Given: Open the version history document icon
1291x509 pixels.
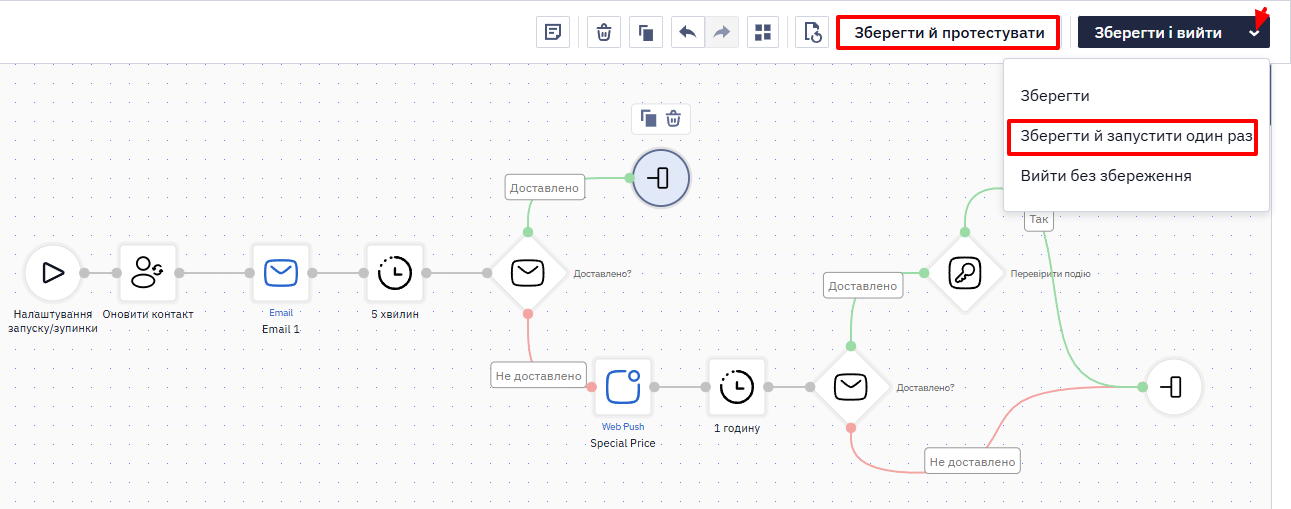Looking at the screenshot, I should [813, 32].
